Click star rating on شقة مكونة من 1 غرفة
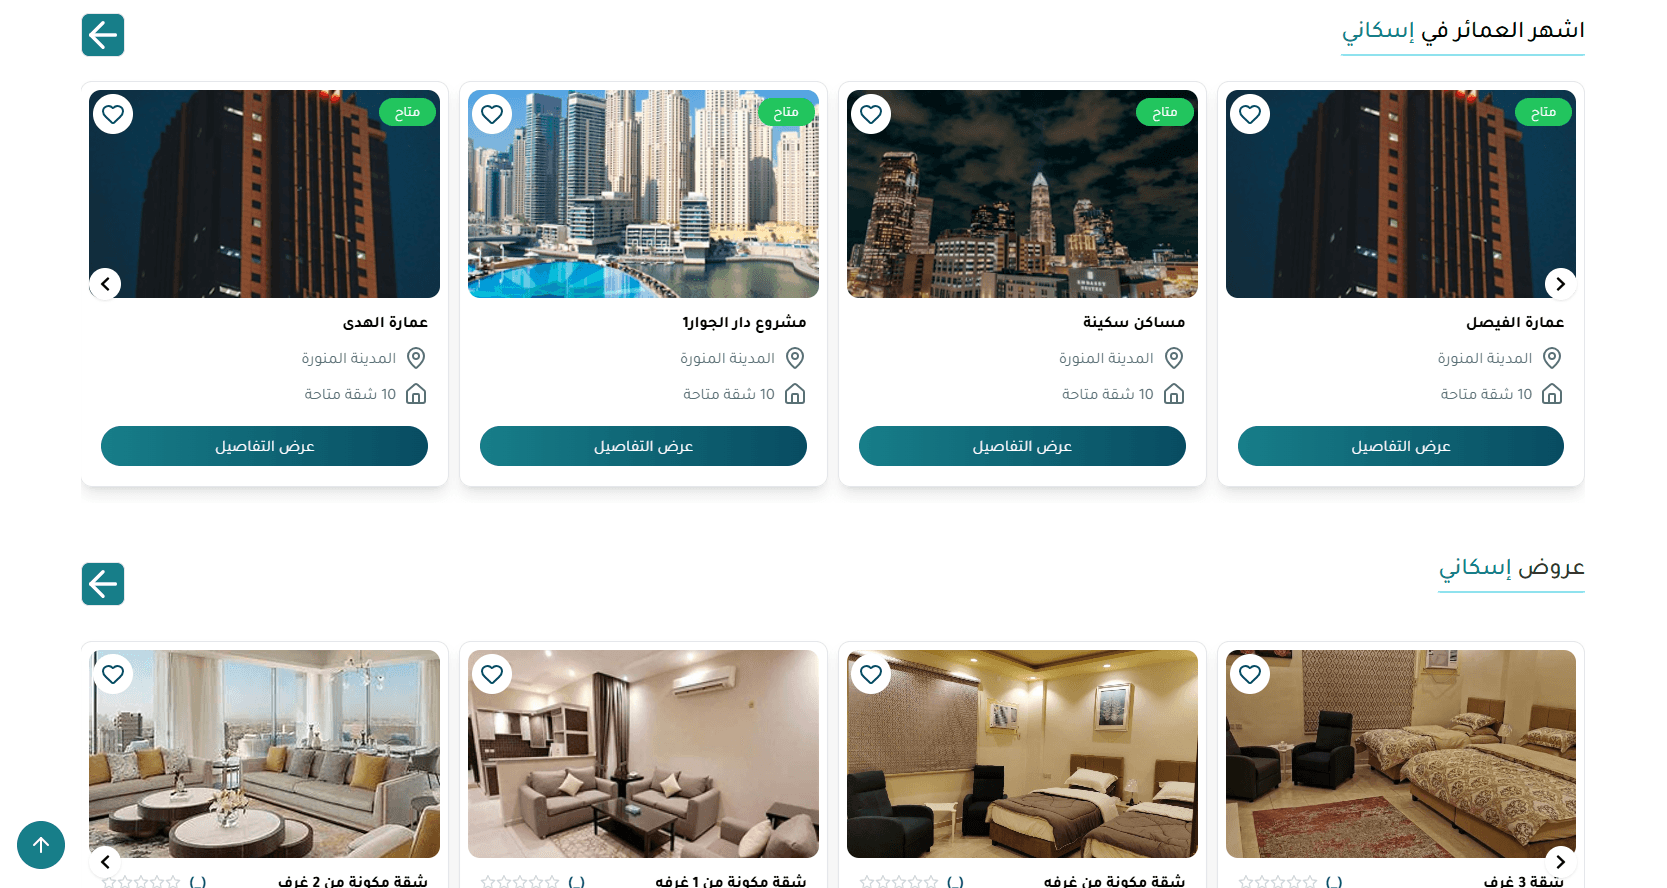The image size is (1667, 888). (520, 882)
